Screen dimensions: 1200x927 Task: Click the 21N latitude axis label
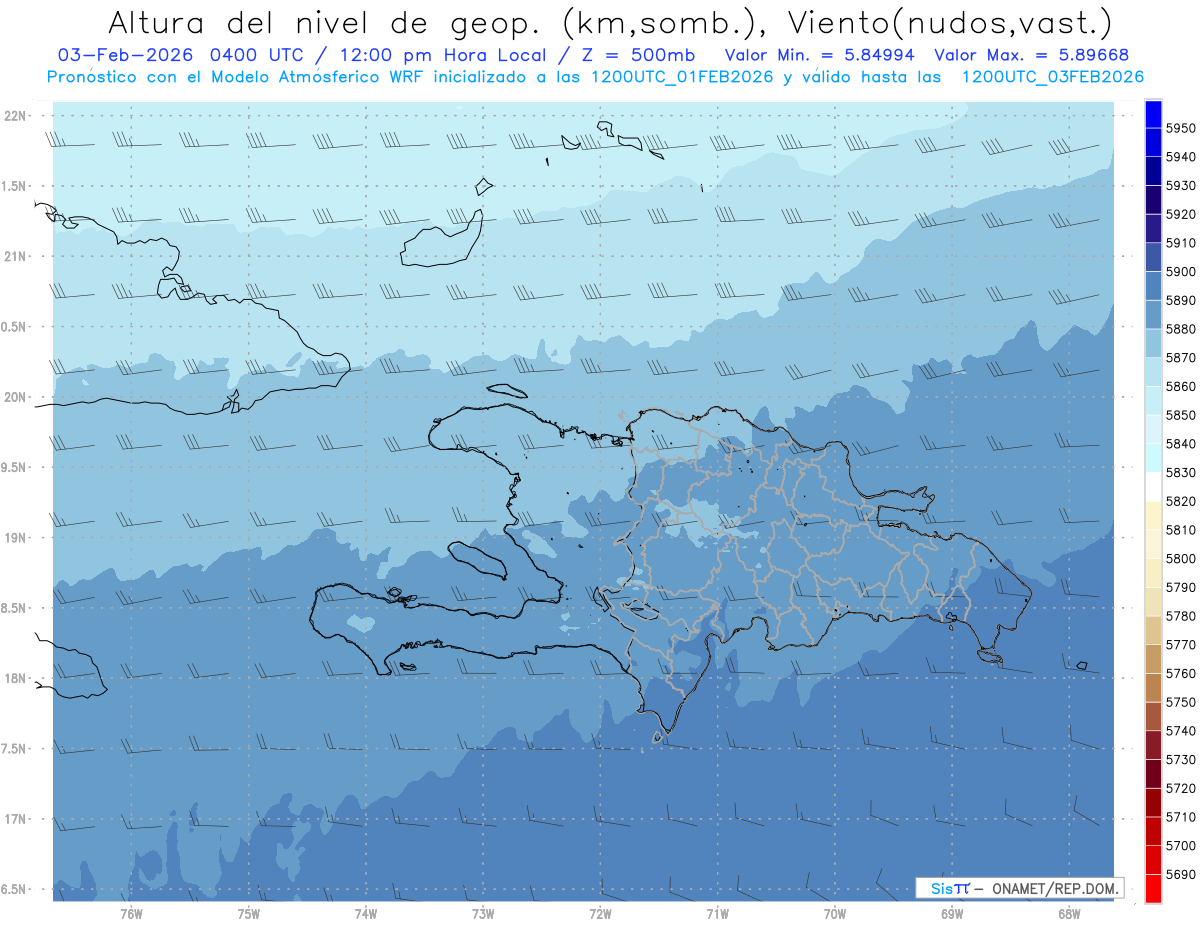(x=16, y=256)
